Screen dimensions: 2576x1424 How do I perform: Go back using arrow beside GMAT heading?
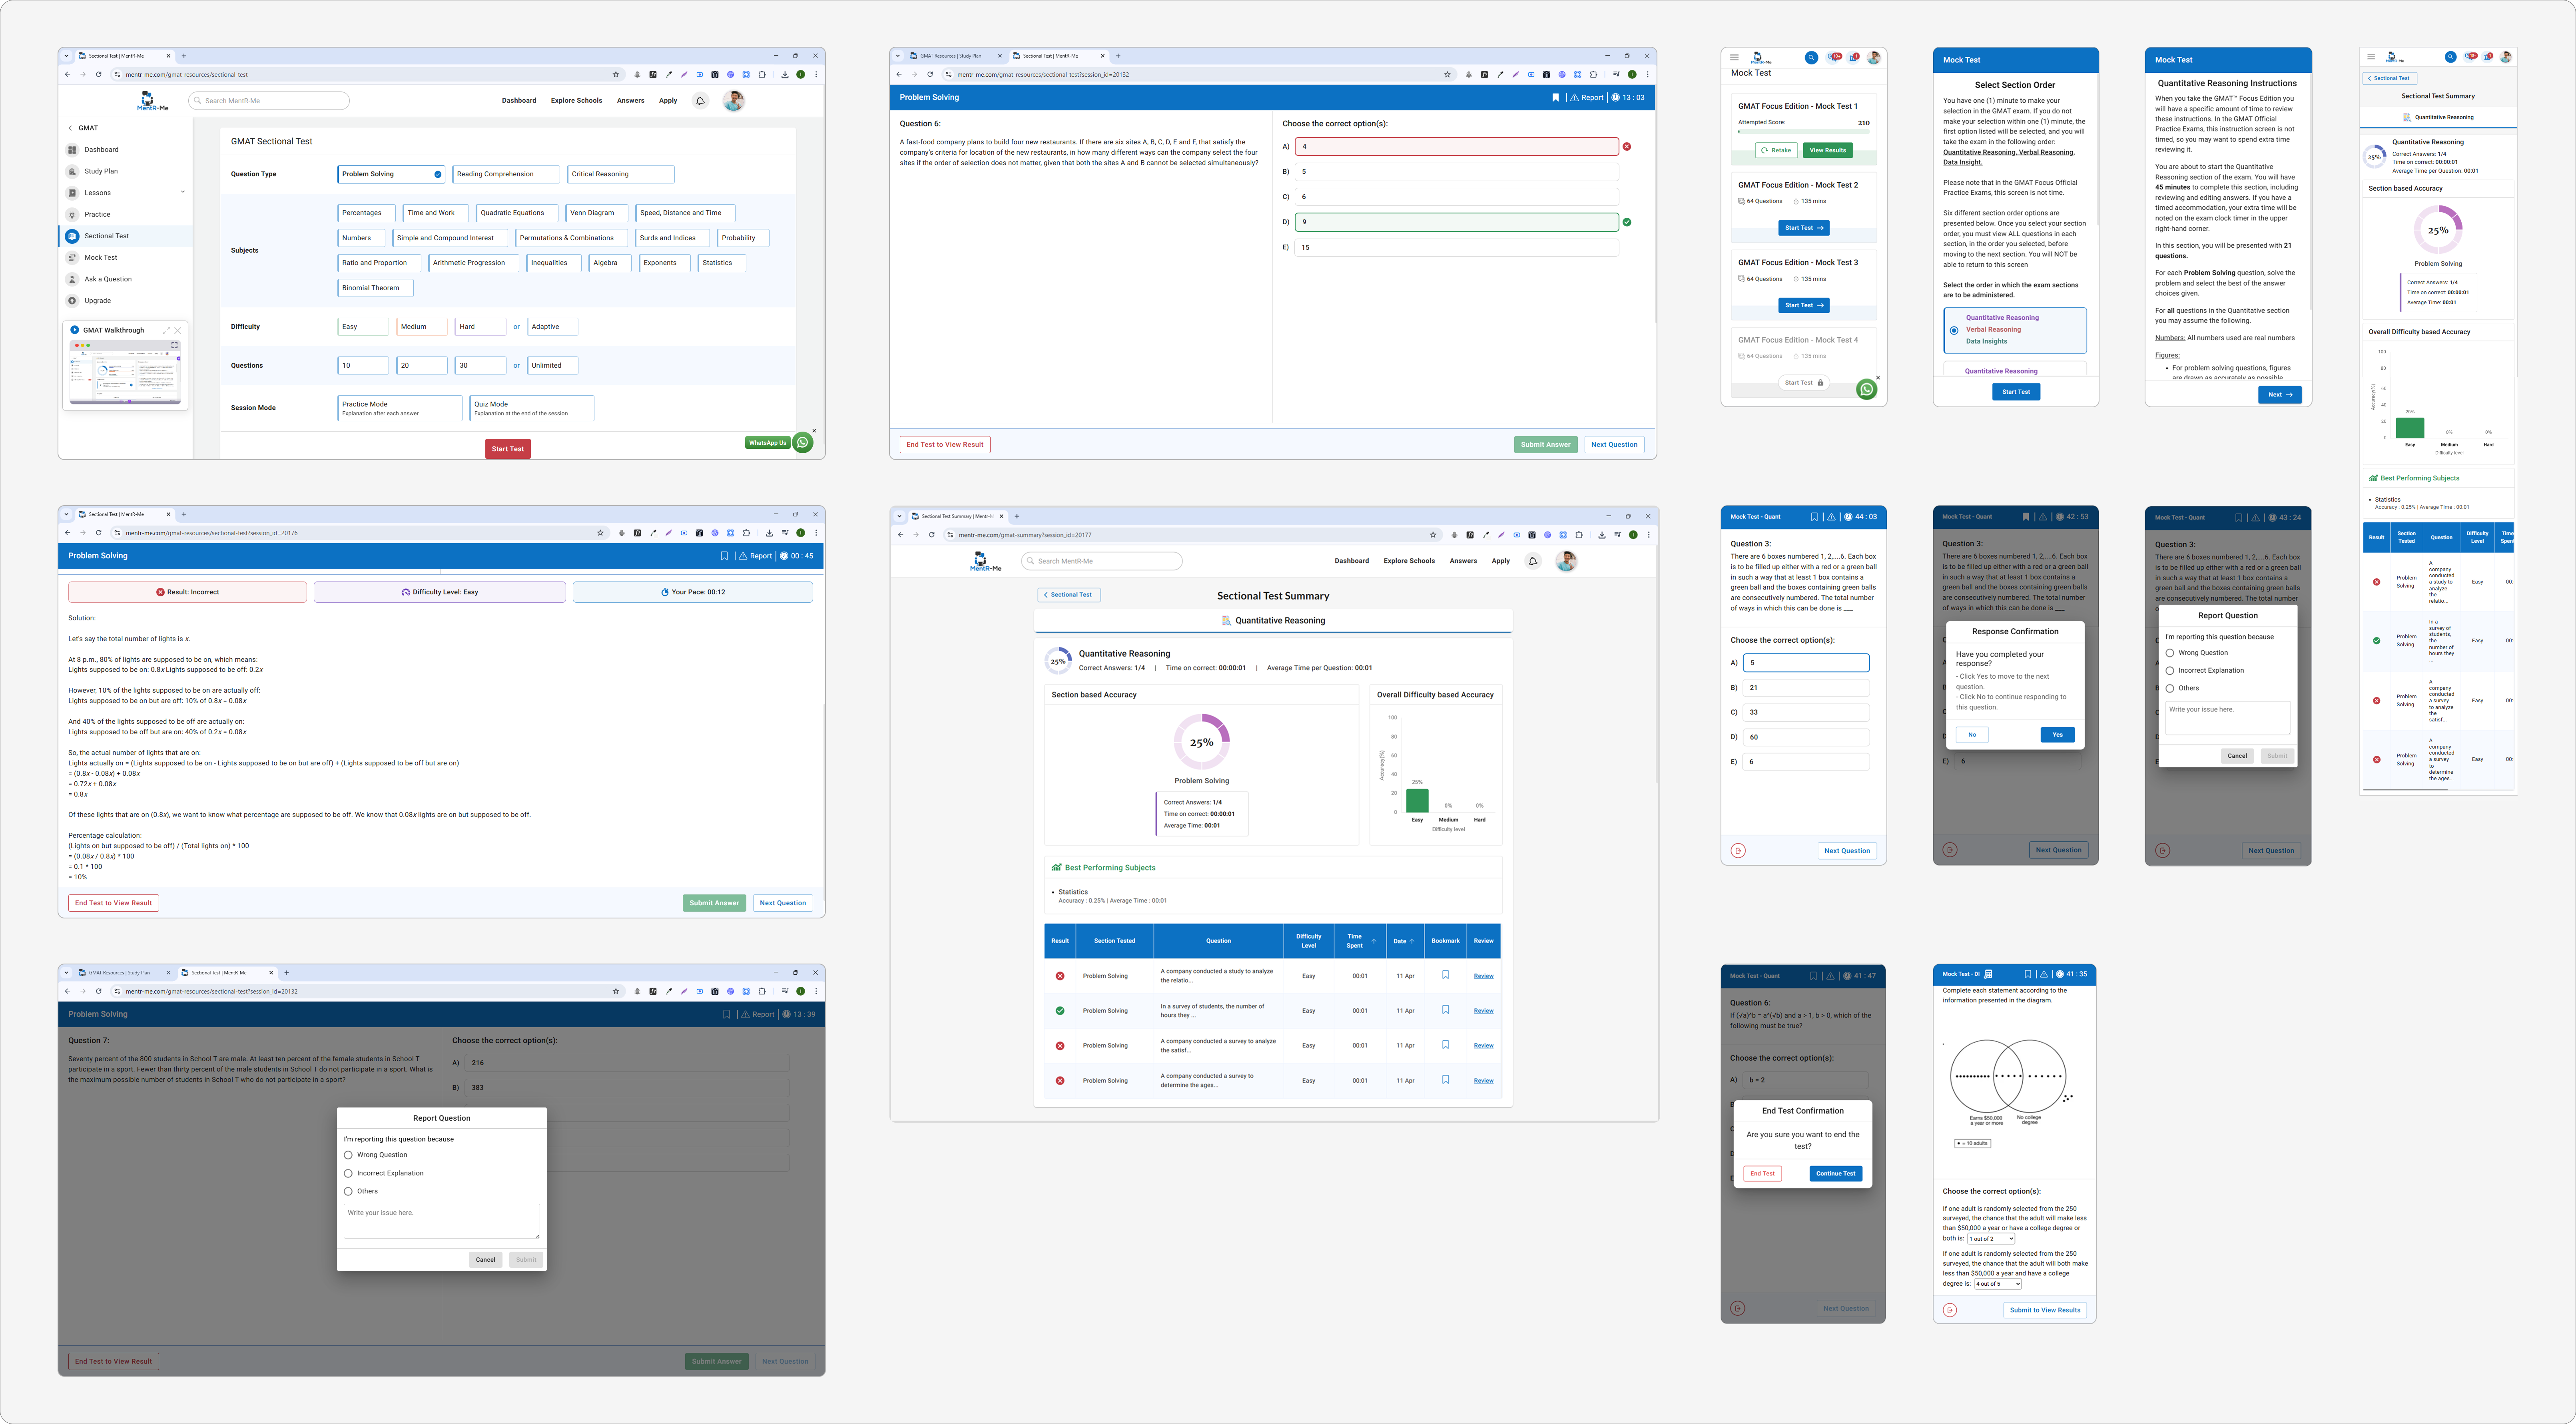(x=70, y=128)
